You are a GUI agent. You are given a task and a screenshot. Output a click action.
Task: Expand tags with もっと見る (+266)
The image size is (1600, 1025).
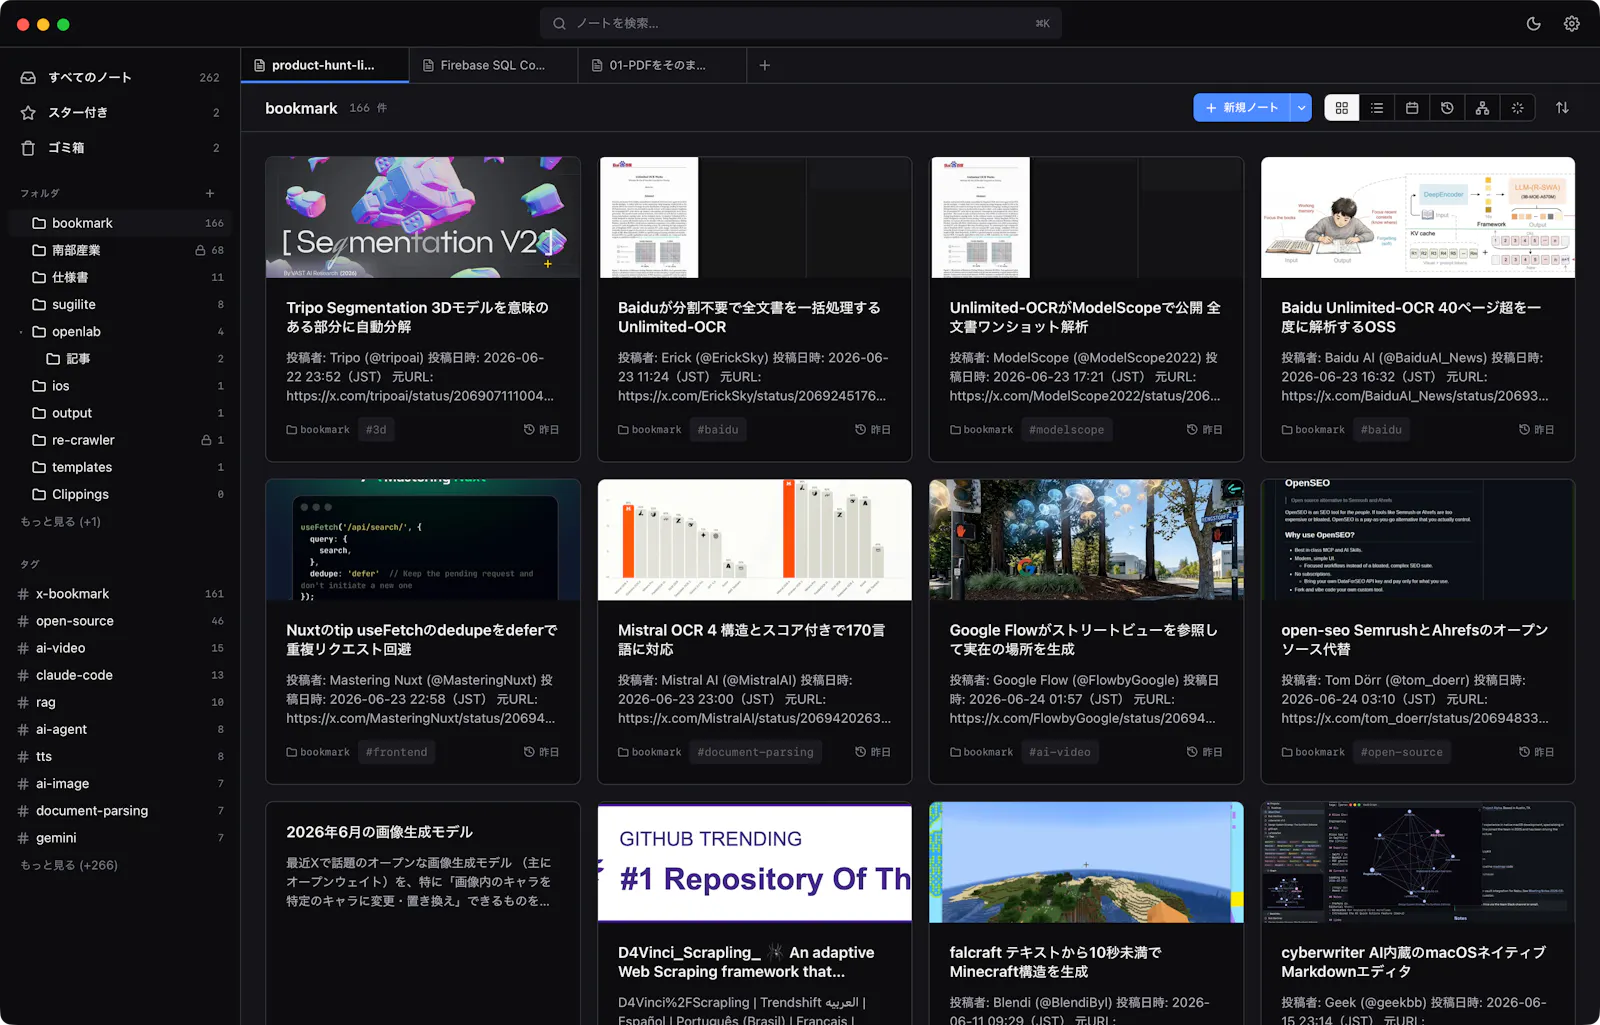tap(69, 865)
